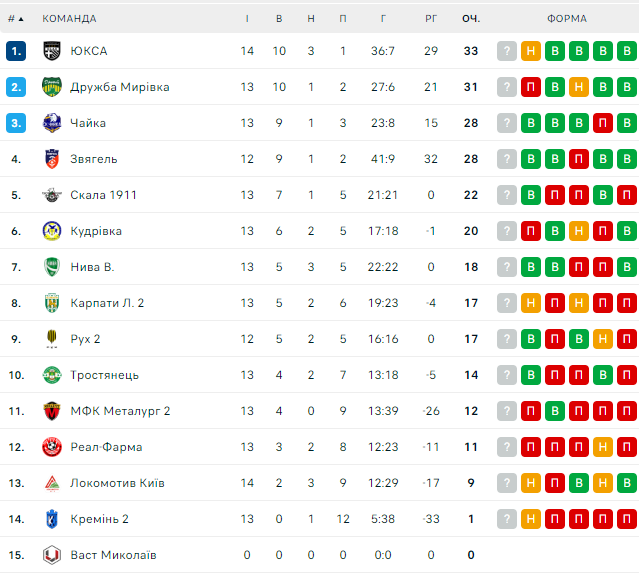Image resolution: width=639 pixels, height=574 pixels.
Task: Click the Чайка team logo
Action: tap(52, 123)
